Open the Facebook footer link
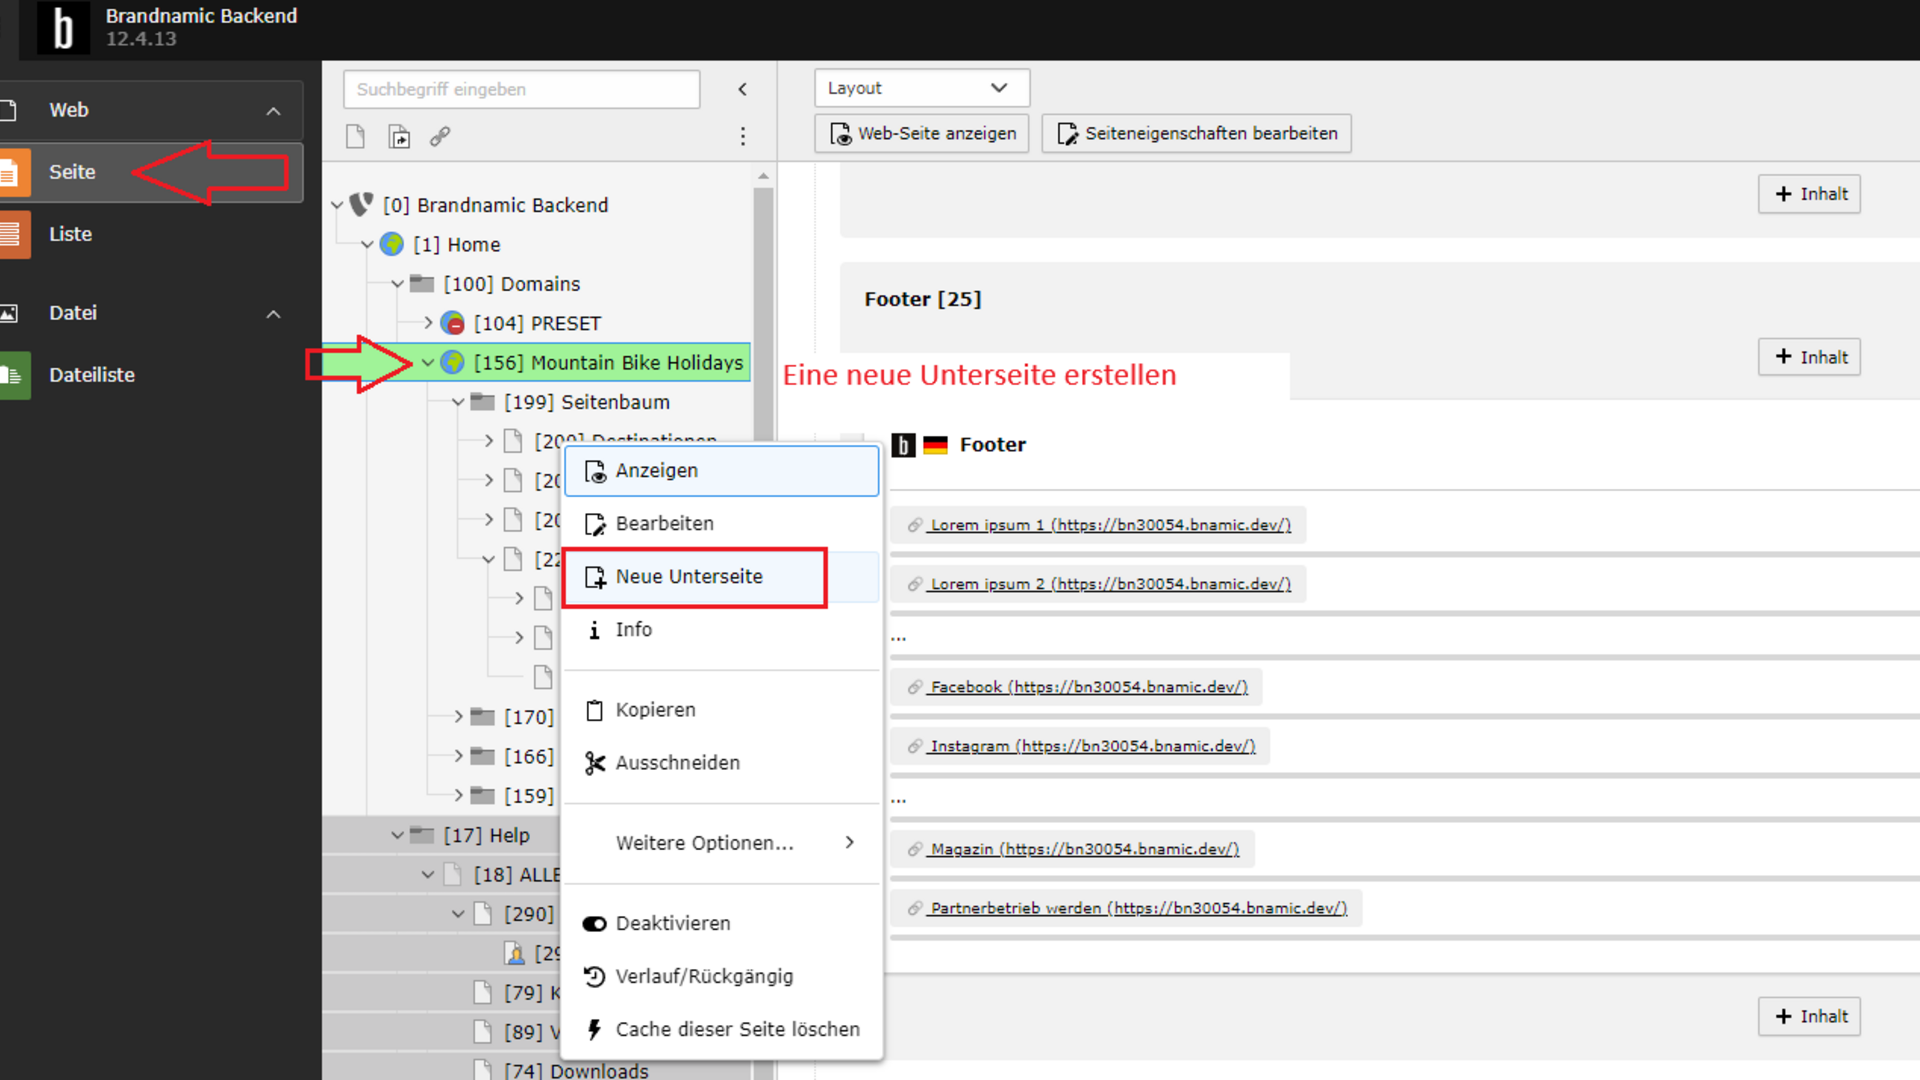The height and width of the screenshot is (1080, 1920). (x=1088, y=687)
